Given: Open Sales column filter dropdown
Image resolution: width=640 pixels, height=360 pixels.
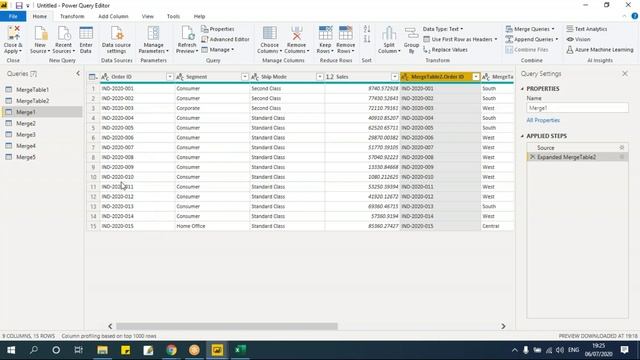Looking at the screenshot, I should 395,77.
